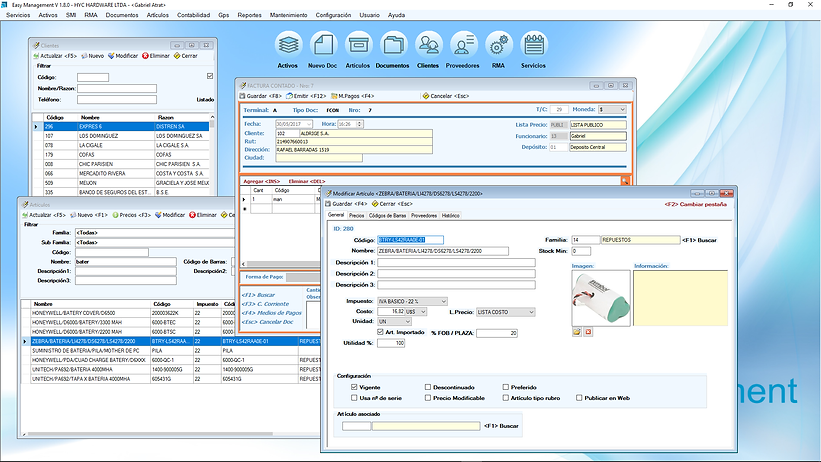Click Eliminar in Artículos window toolbar
Viewport: 821px width, 462px height.
203,215
